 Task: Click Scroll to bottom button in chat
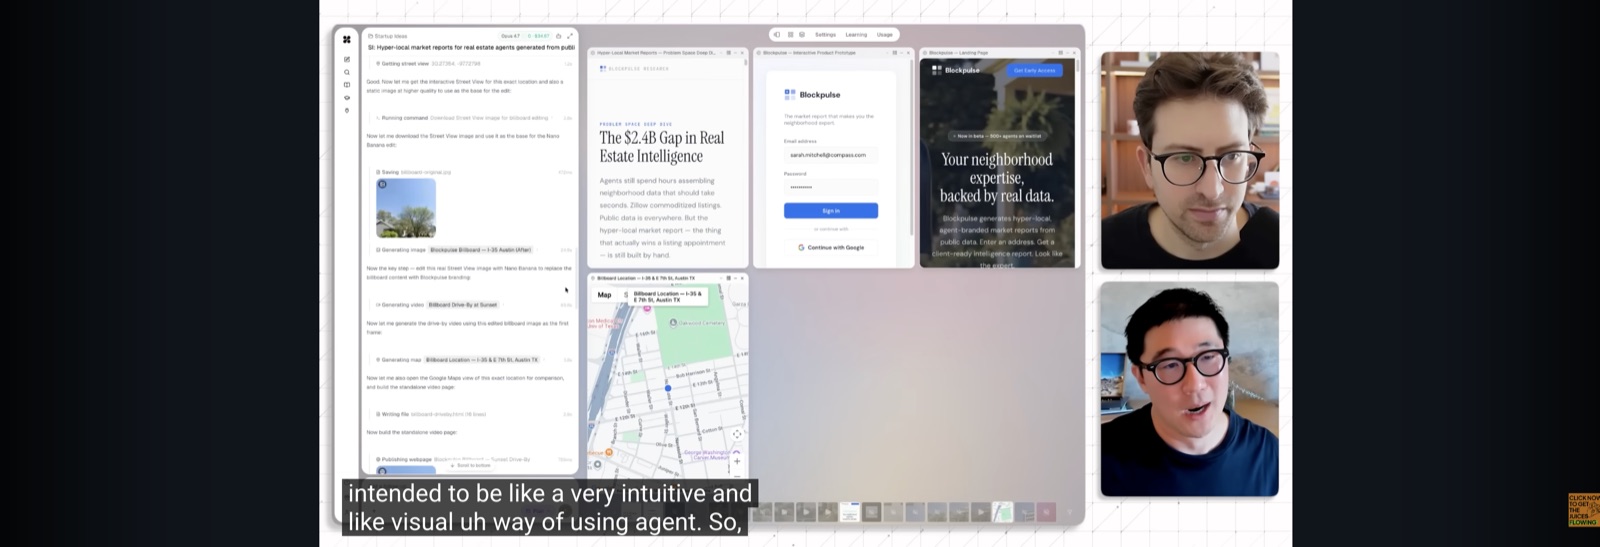(x=470, y=466)
